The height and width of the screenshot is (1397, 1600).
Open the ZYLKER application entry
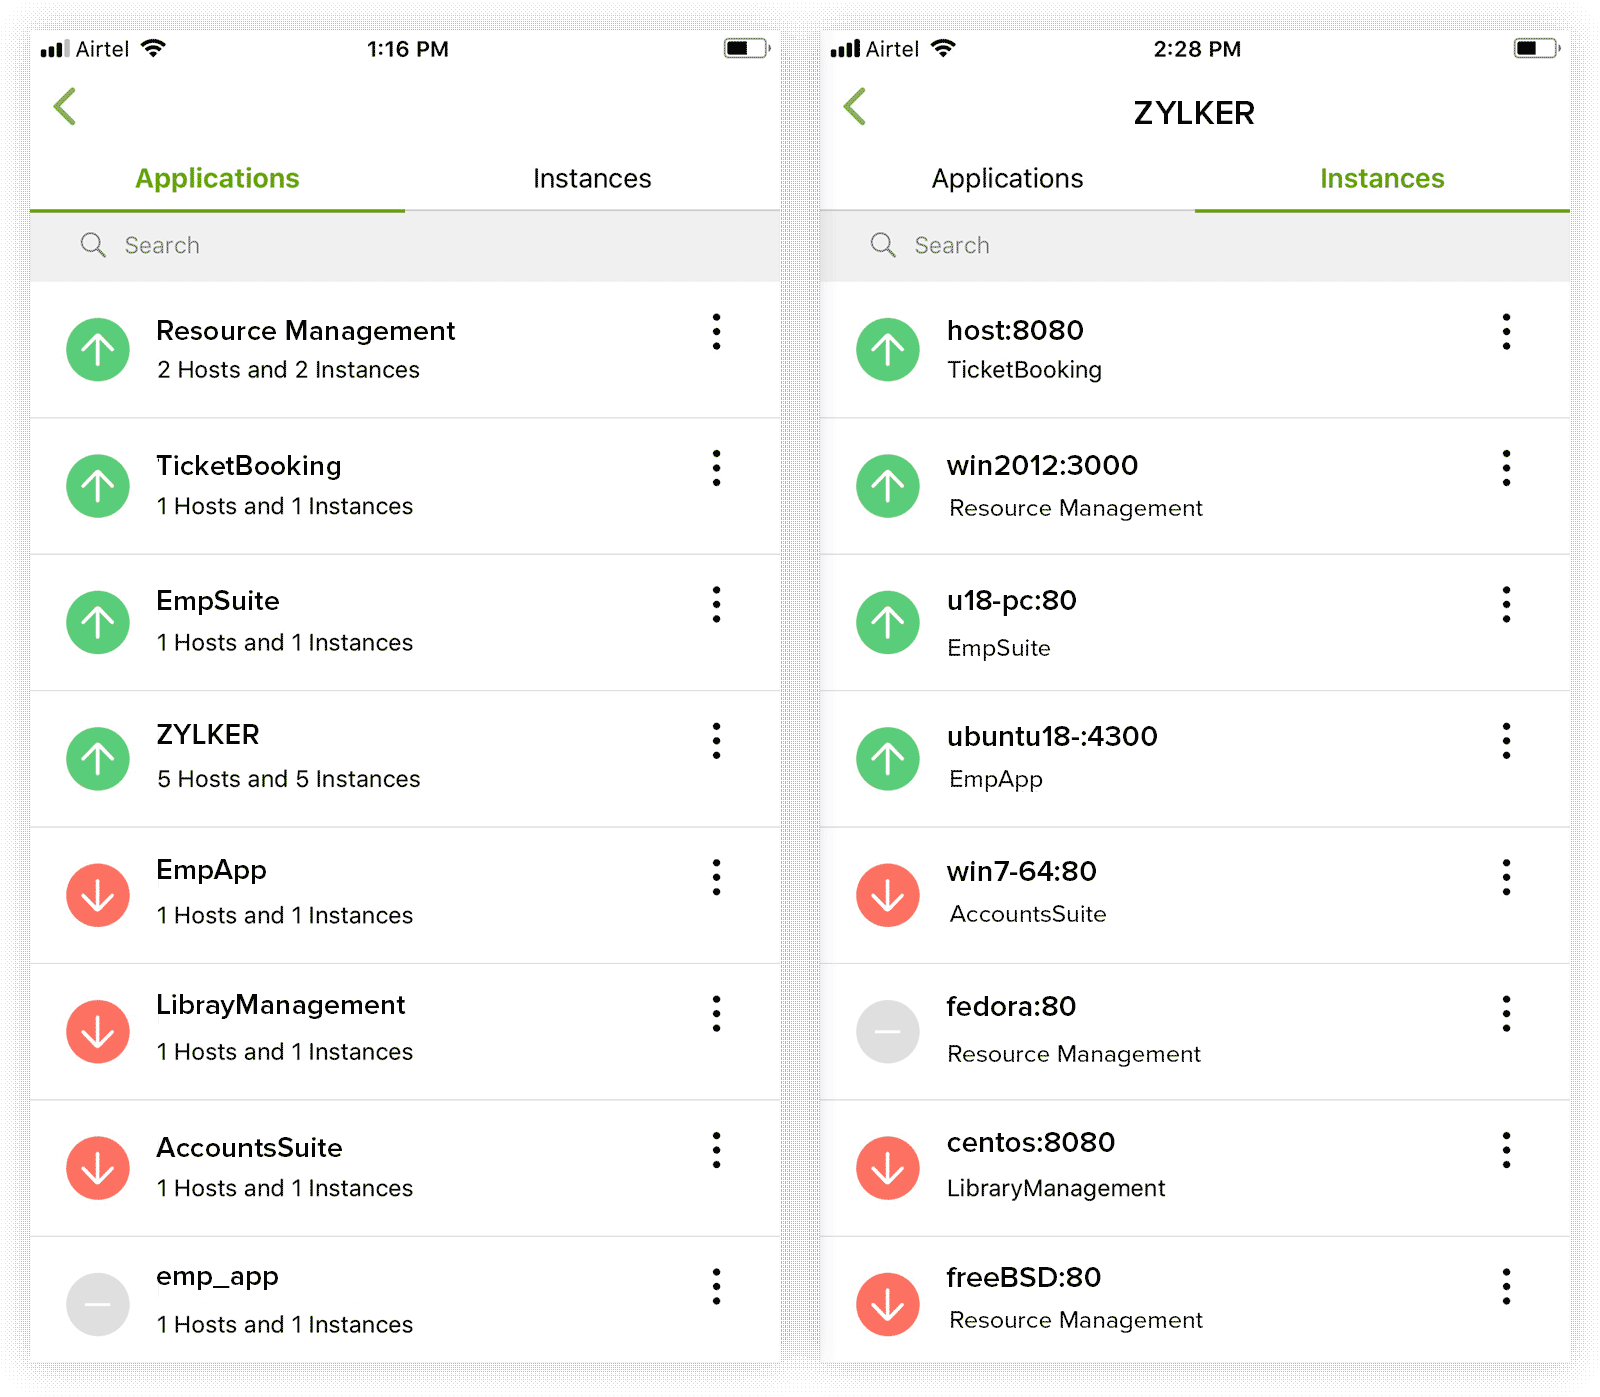point(405,759)
